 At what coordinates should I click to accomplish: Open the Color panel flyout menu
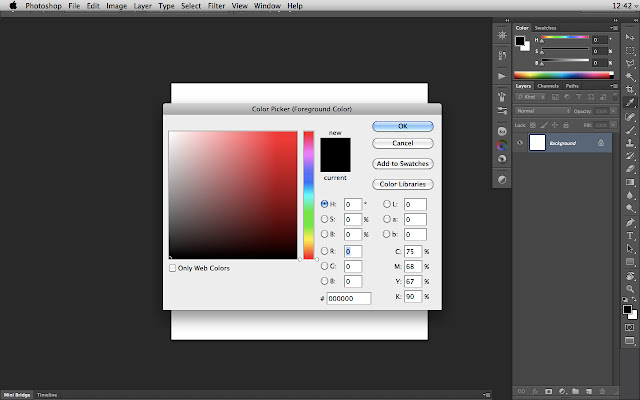[613, 28]
